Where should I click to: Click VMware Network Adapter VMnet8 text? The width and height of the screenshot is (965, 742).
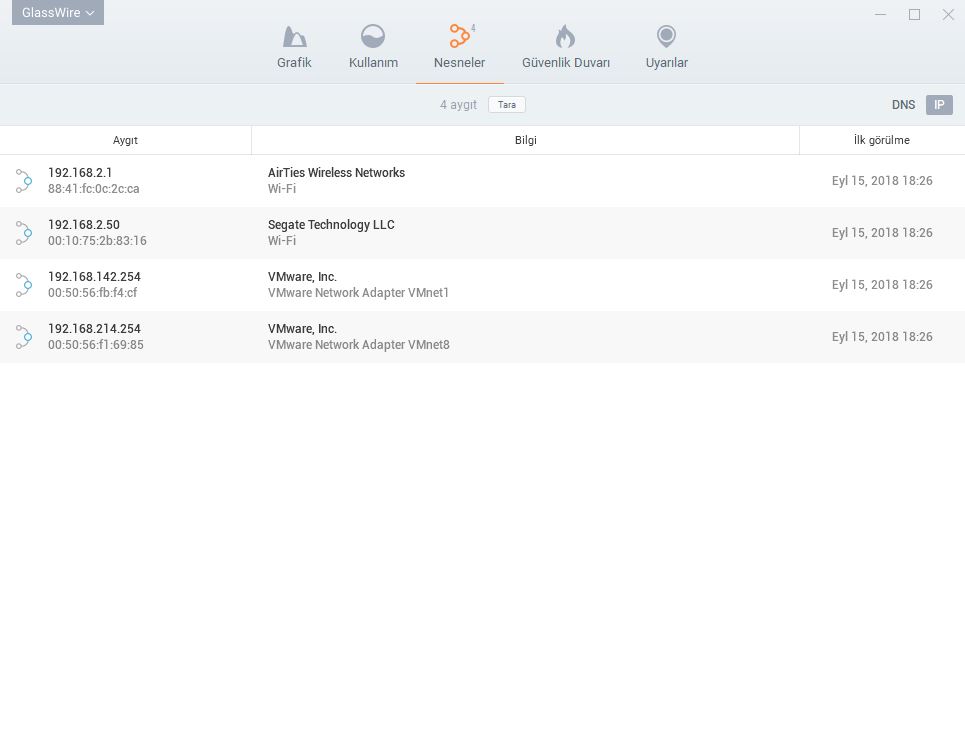358,345
